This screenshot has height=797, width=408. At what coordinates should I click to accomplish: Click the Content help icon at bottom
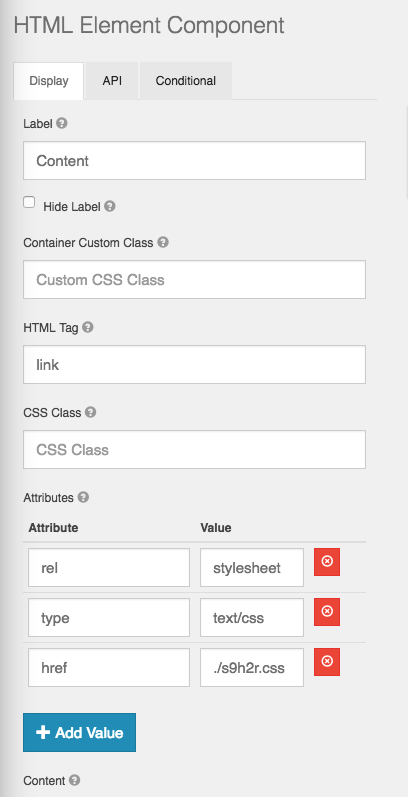(x=75, y=780)
